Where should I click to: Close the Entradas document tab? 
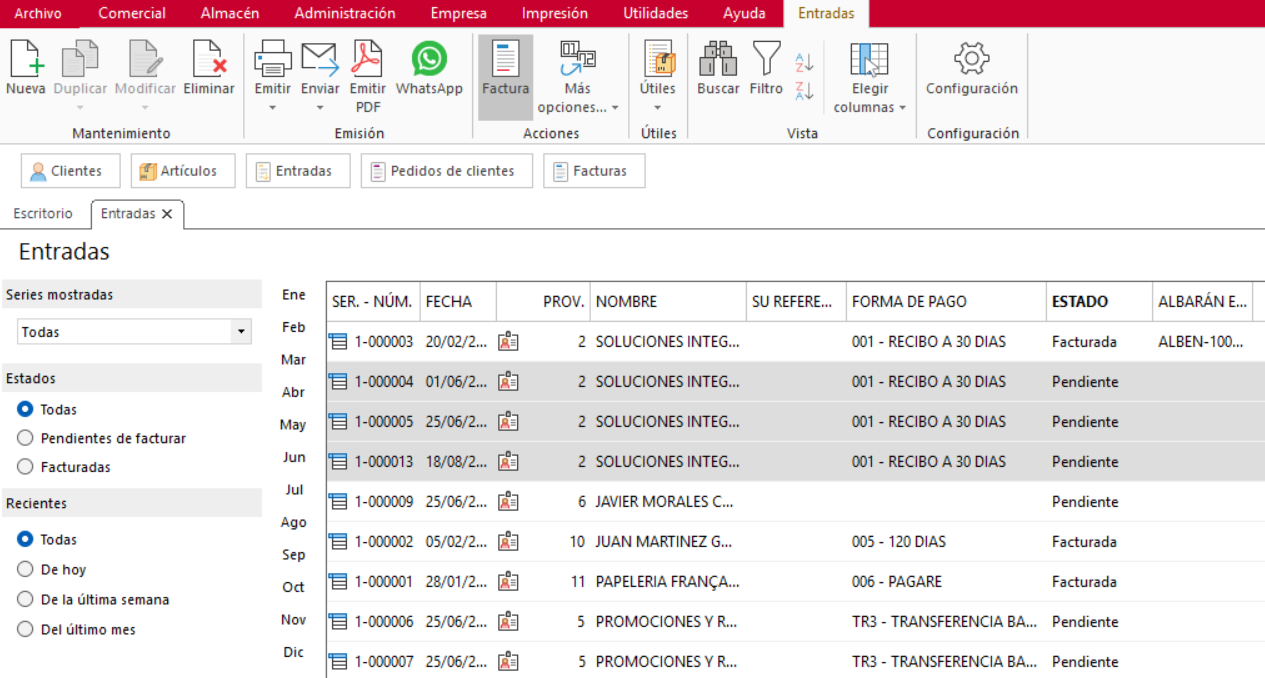(167, 214)
